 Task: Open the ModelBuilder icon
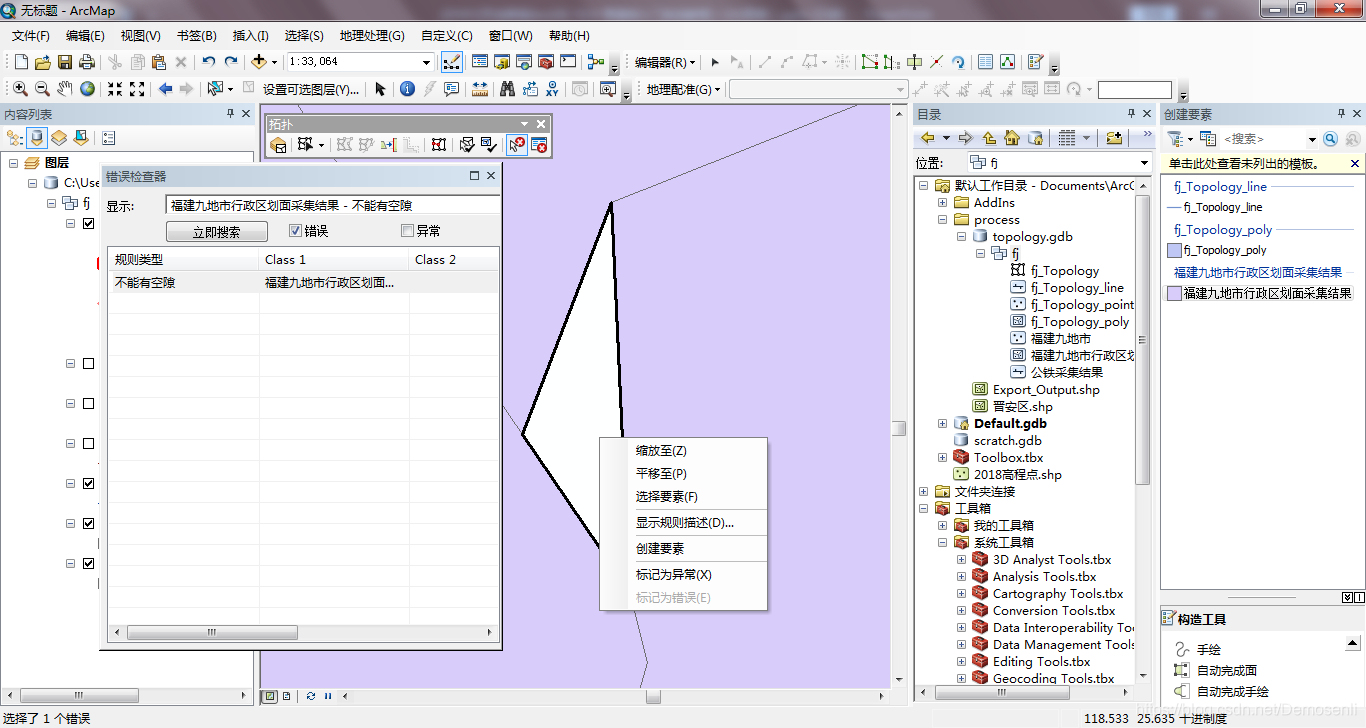point(596,62)
